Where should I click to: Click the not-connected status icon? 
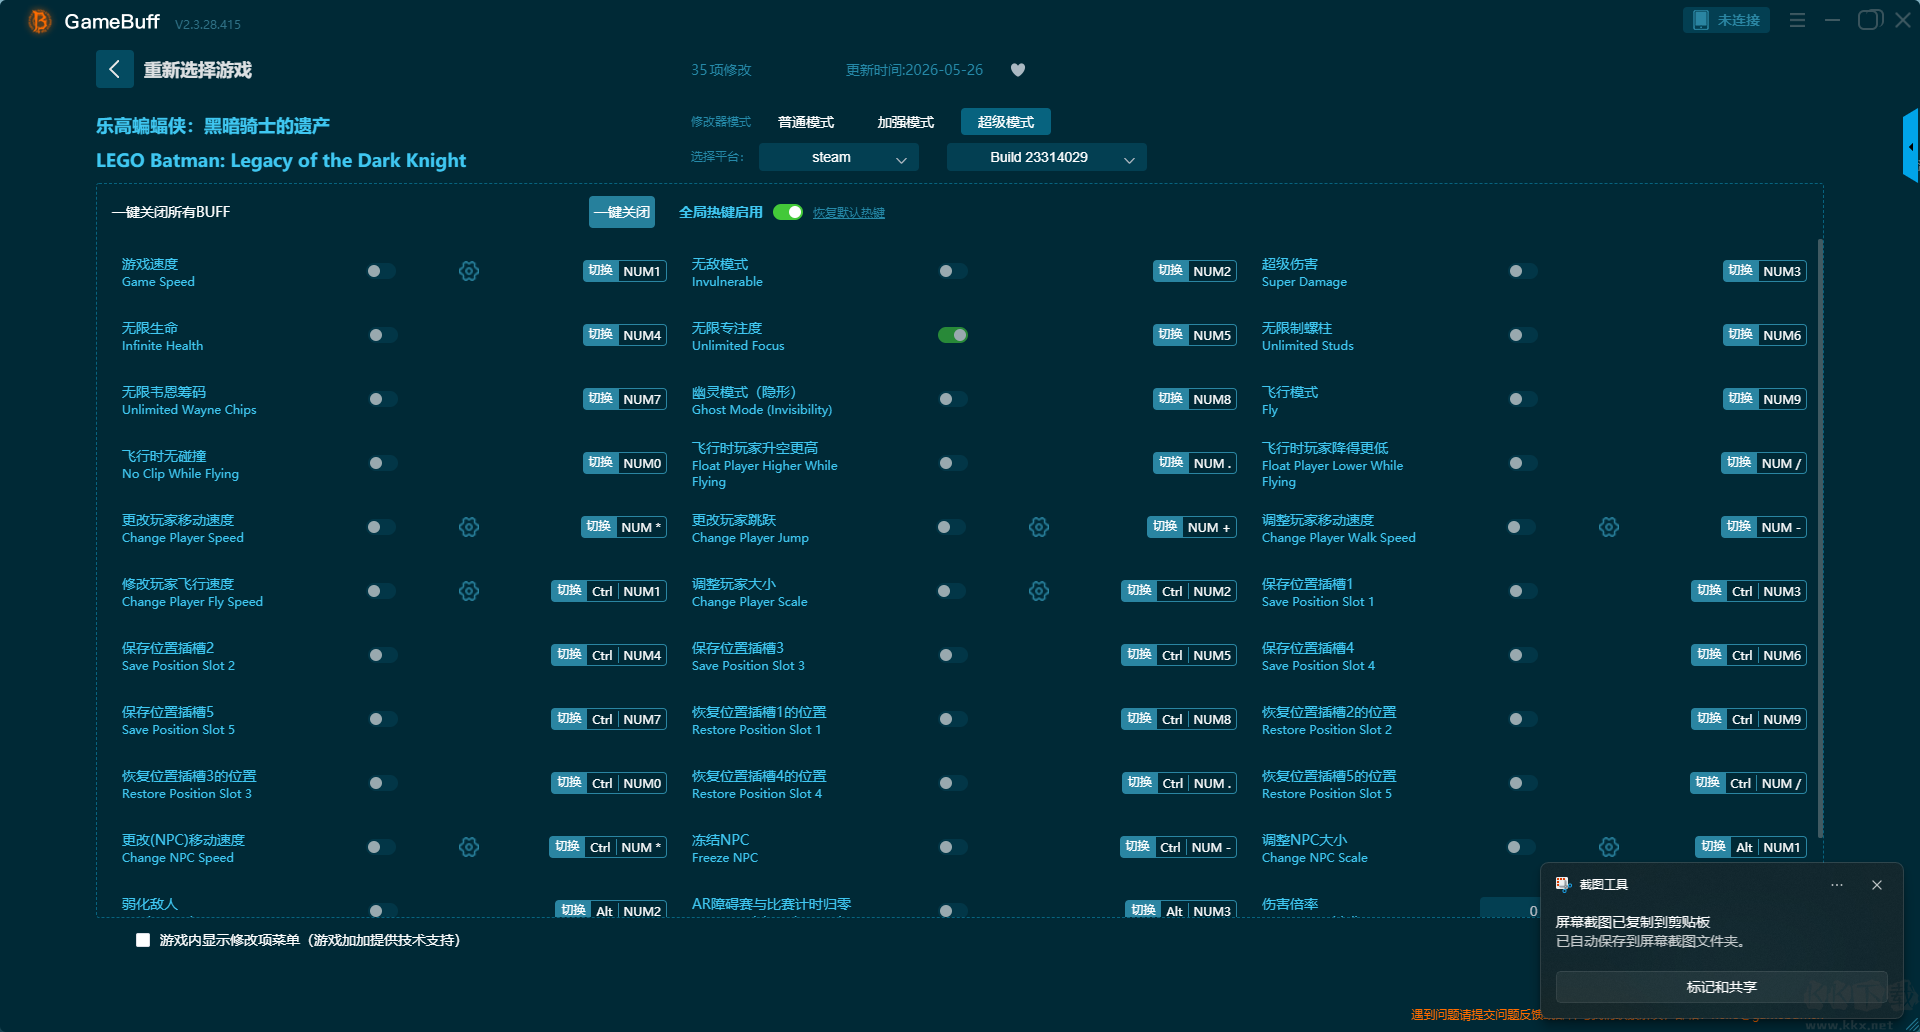tap(1701, 20)
